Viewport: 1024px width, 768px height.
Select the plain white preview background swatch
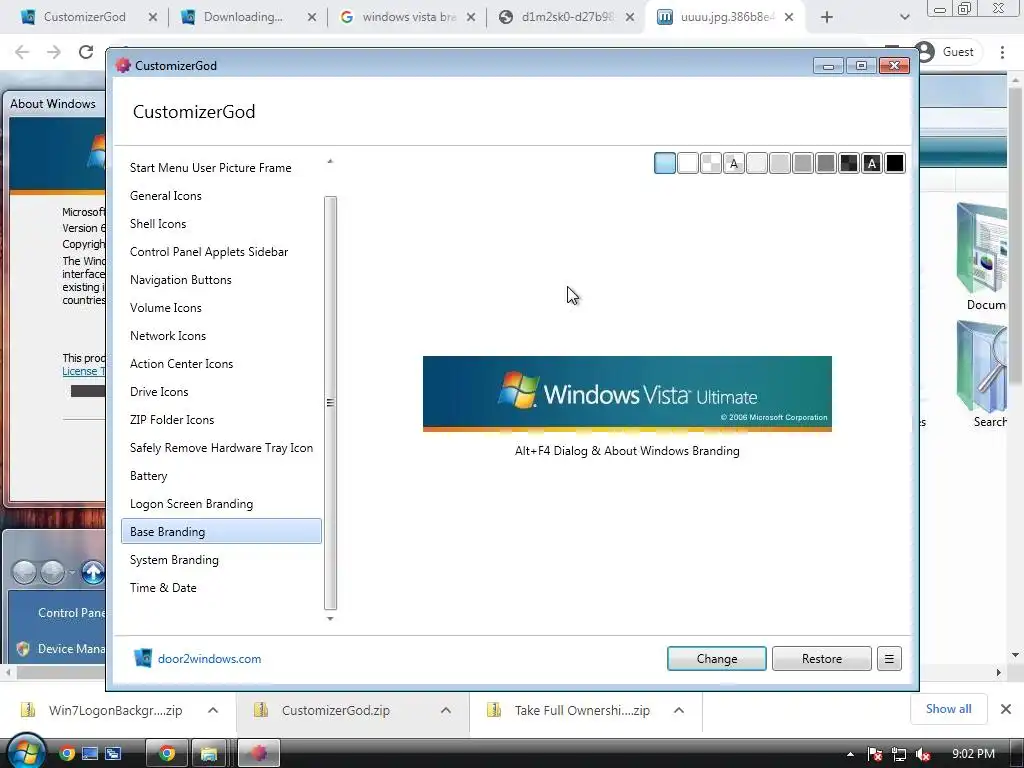pos(688,163)
